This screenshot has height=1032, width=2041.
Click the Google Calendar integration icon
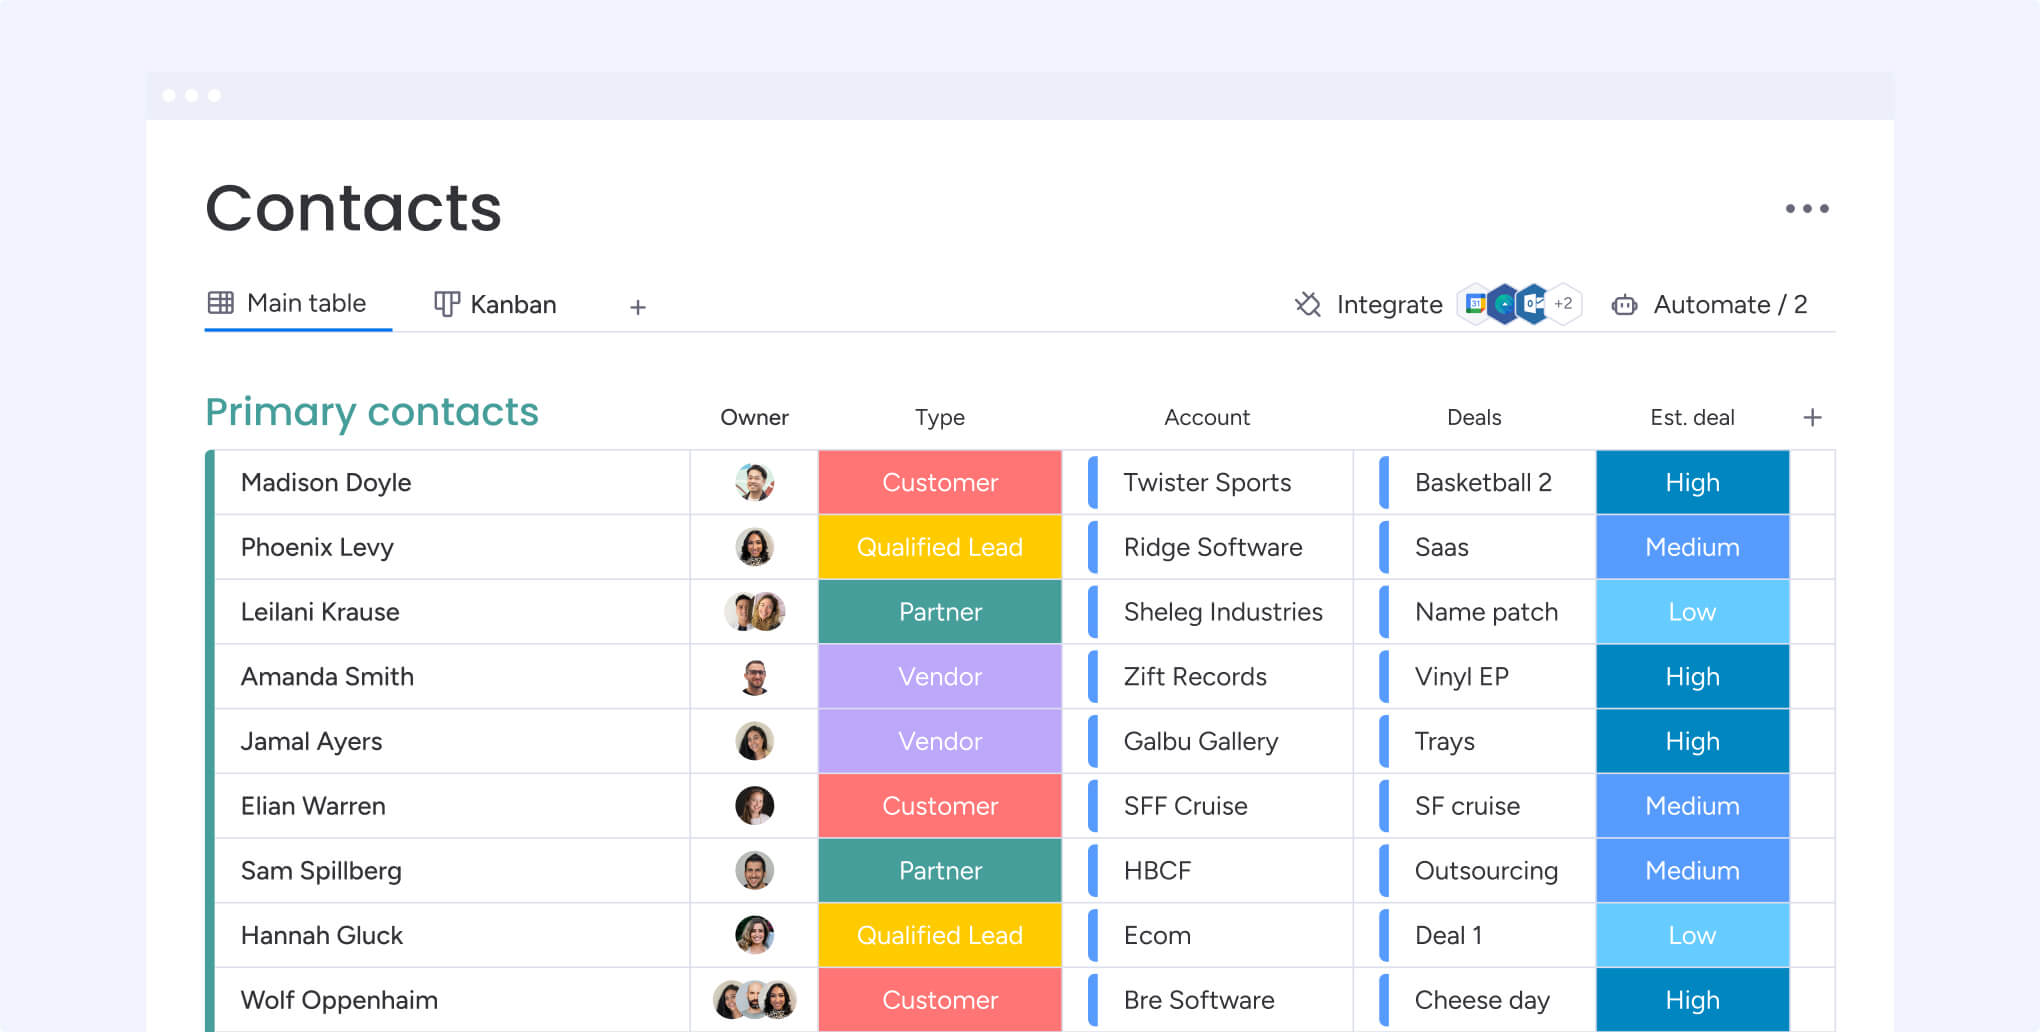coord(1475,304)
